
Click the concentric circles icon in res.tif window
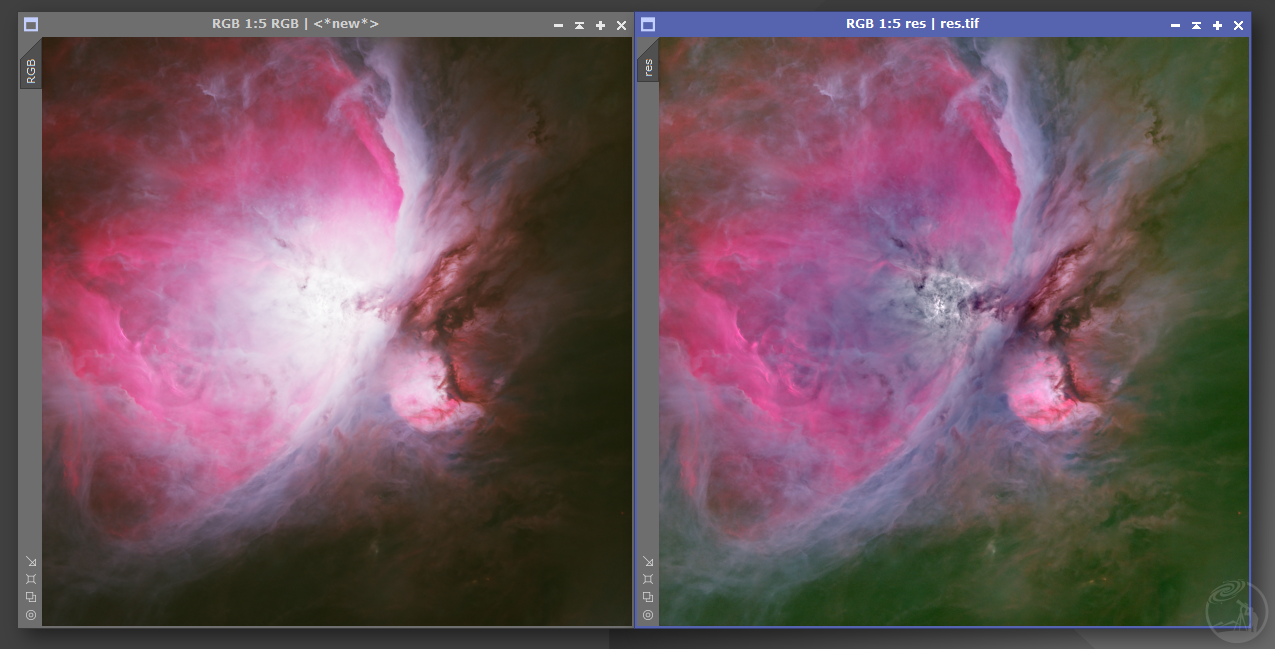tap(648, 615)
